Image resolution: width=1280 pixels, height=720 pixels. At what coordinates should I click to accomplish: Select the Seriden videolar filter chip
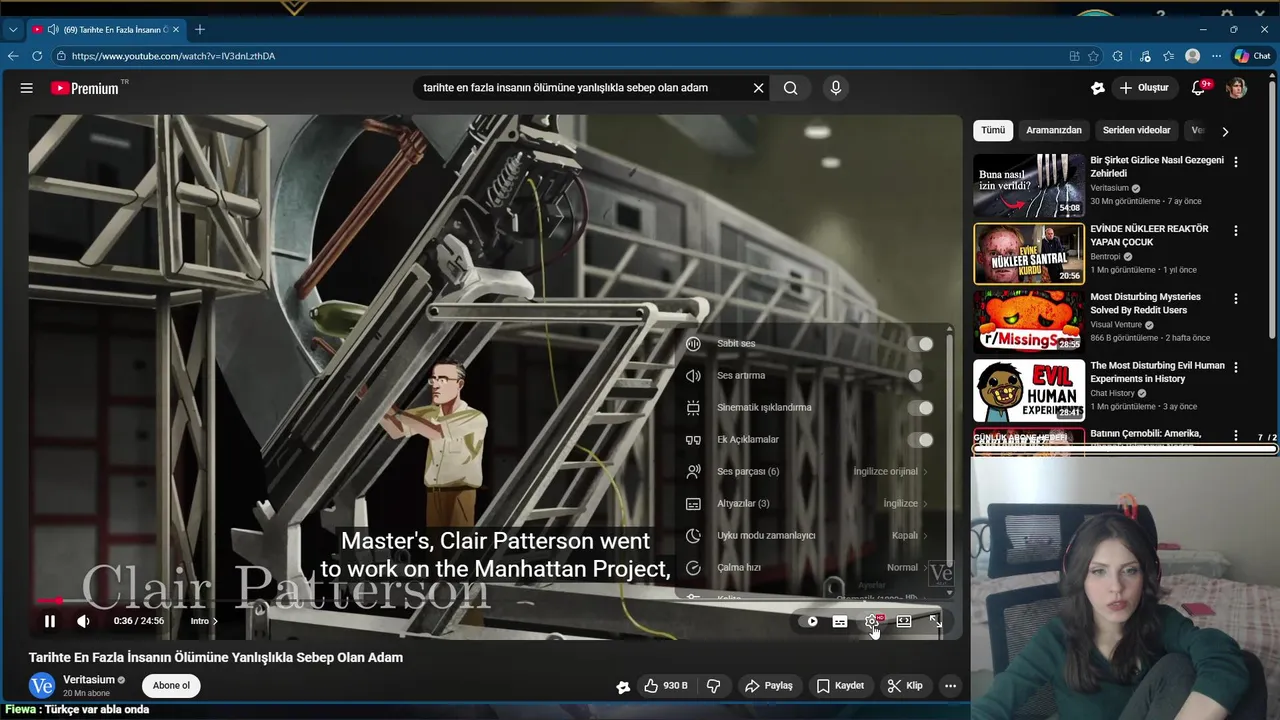coord(1136,130)
